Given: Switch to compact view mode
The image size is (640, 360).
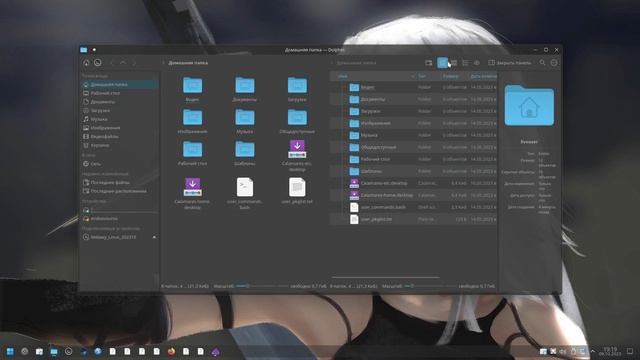Looking at the screenshot, I should coord(454,63).
